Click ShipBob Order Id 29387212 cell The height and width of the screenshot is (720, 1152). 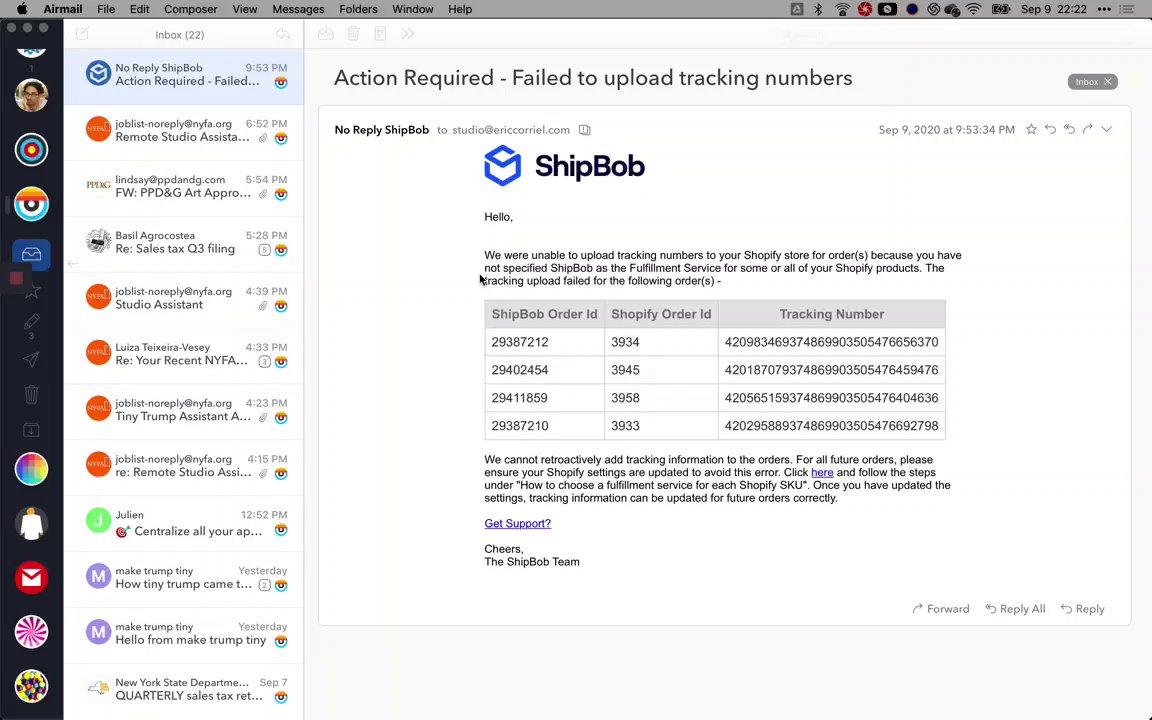point(544,342)
